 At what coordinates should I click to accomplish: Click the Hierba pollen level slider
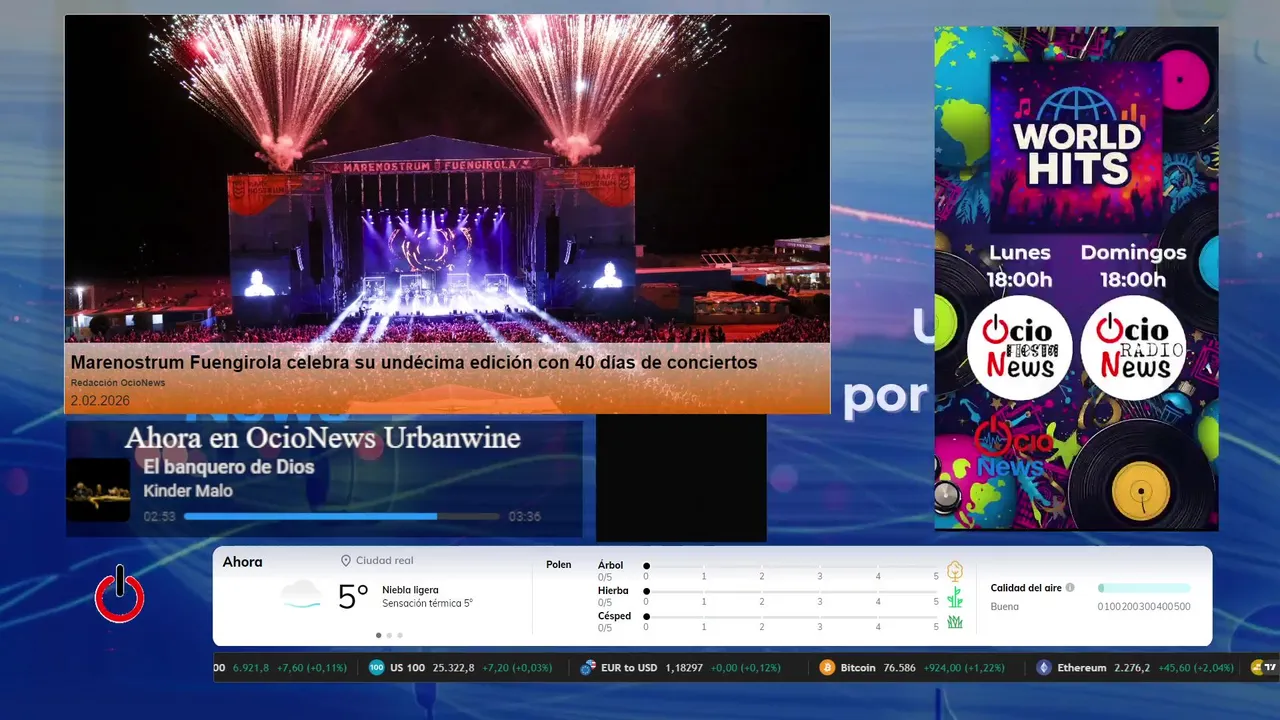pos(792,591)
